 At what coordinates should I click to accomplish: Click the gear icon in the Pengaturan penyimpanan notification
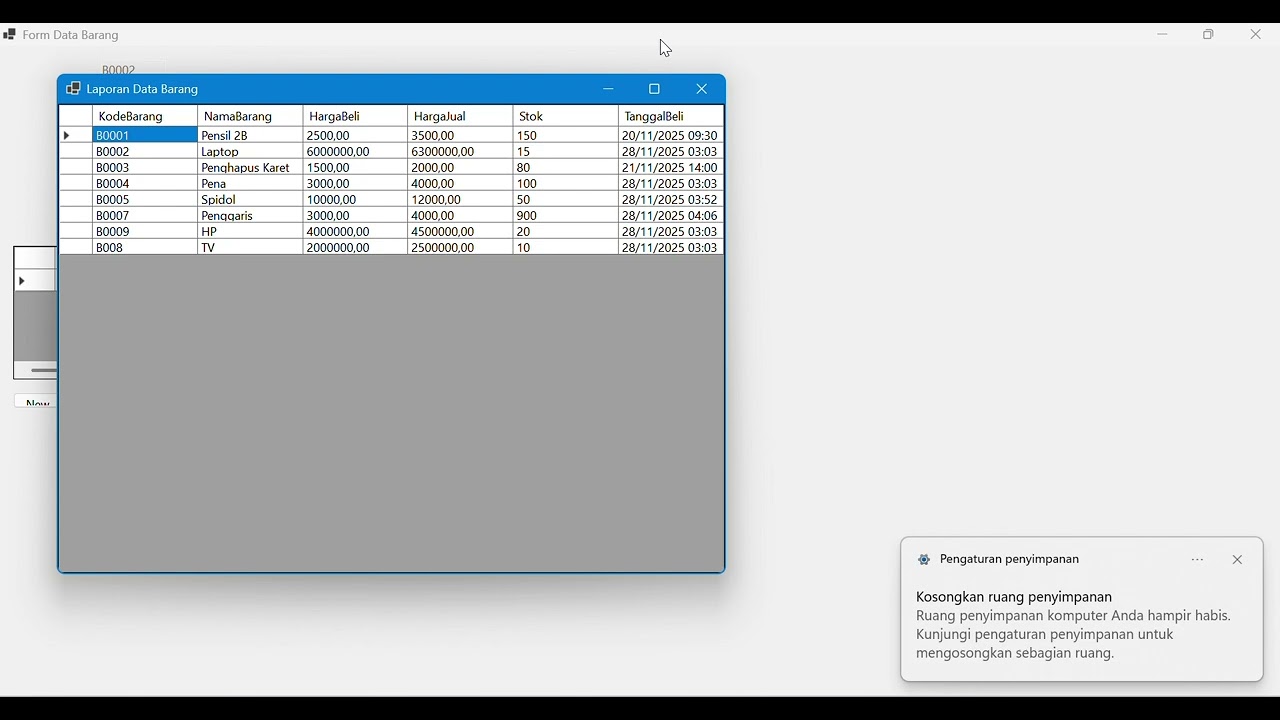(924, 560)
